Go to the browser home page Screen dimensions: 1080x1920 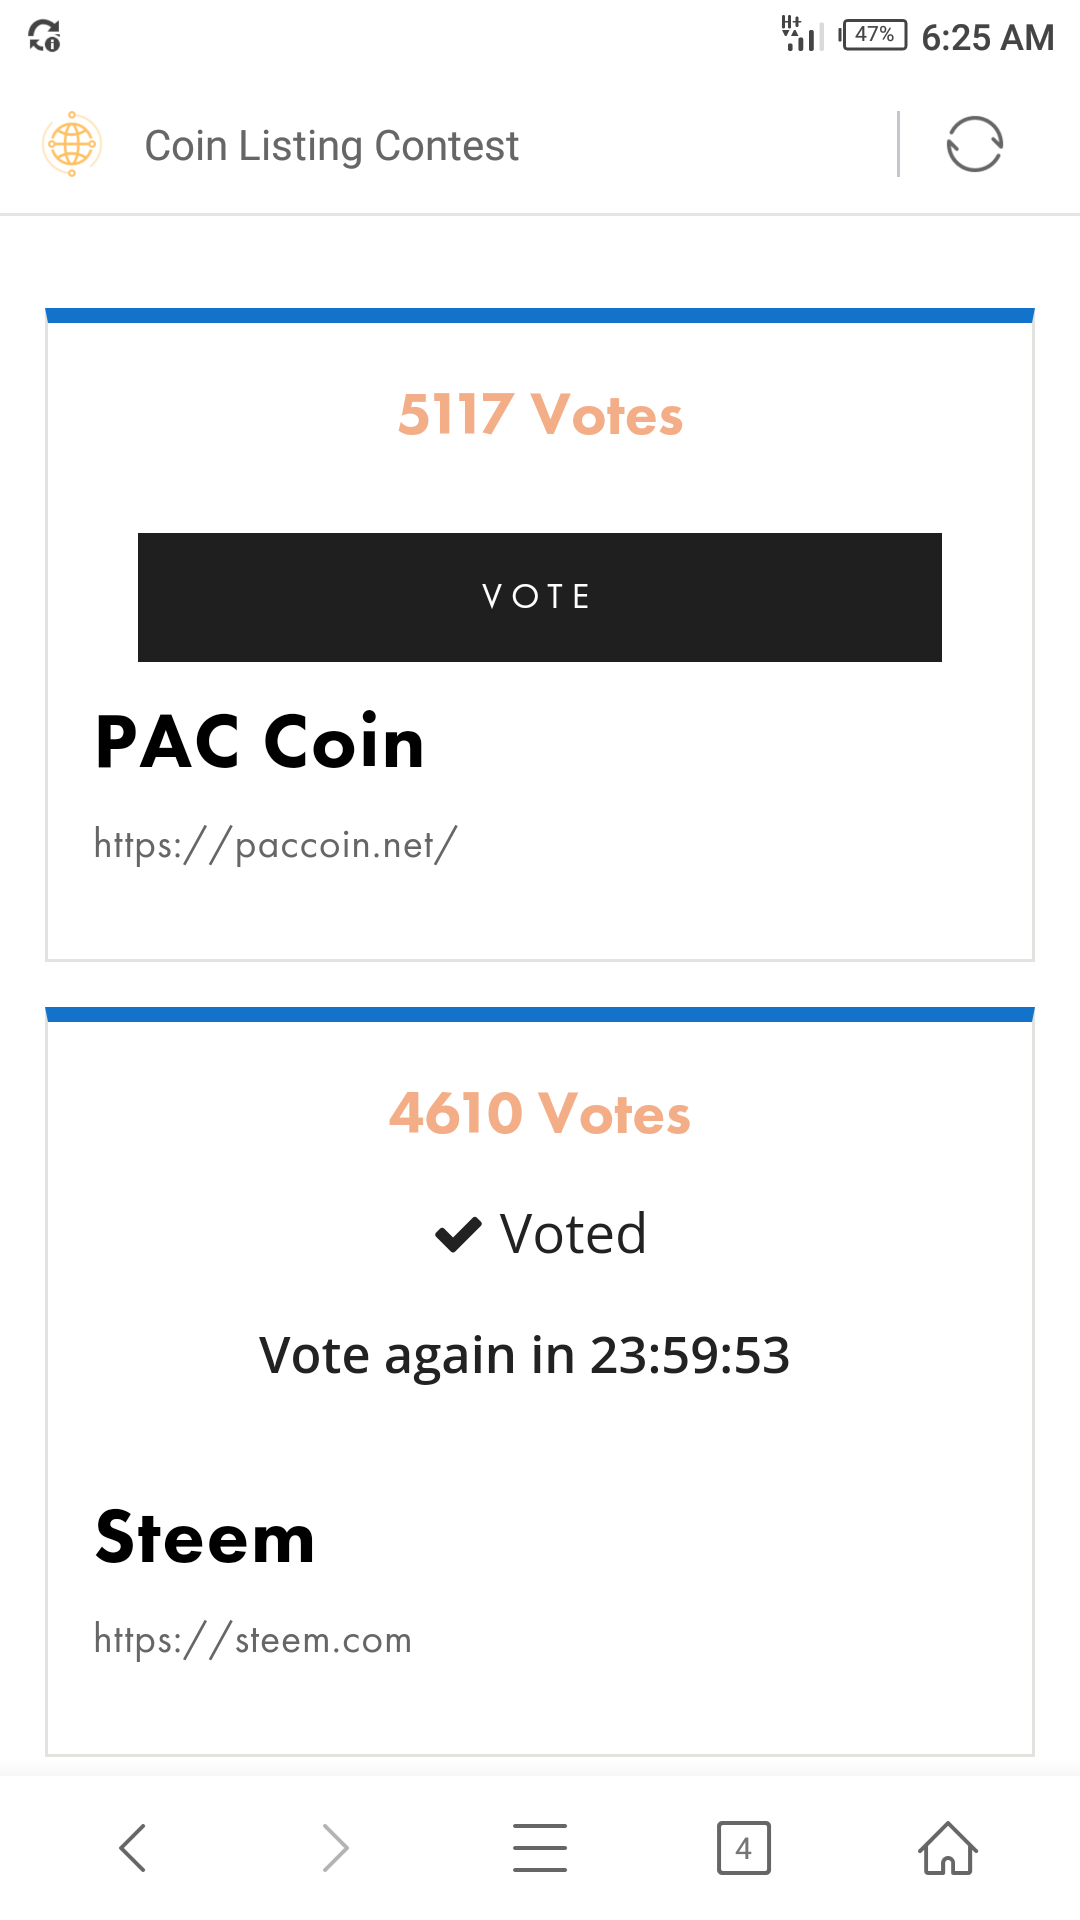[x=947, y=1847]
